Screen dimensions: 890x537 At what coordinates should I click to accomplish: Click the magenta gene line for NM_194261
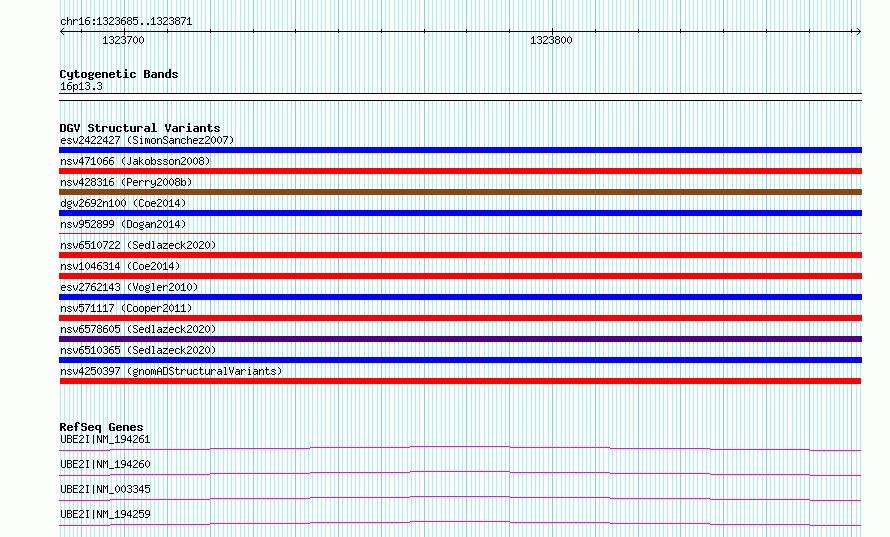[460, 448]
